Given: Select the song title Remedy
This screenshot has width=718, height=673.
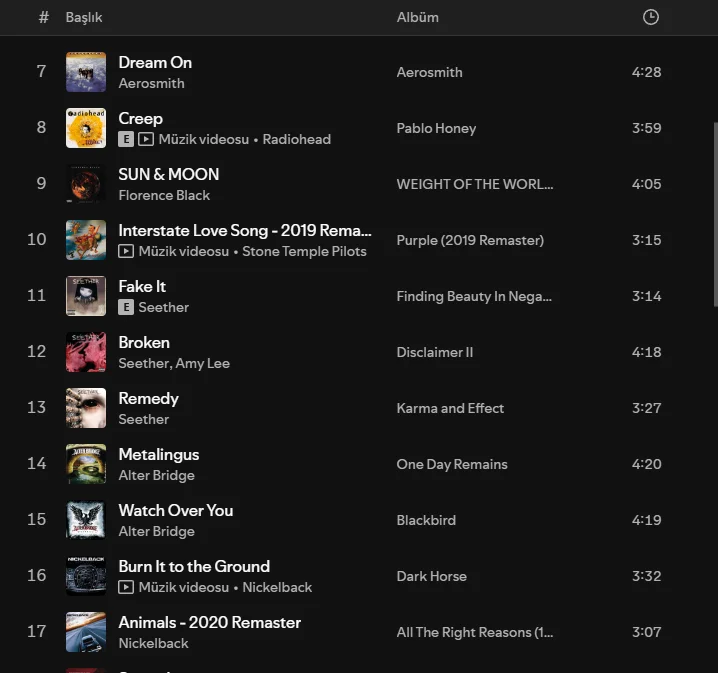Looking at the screenshot, I should 149,399.
